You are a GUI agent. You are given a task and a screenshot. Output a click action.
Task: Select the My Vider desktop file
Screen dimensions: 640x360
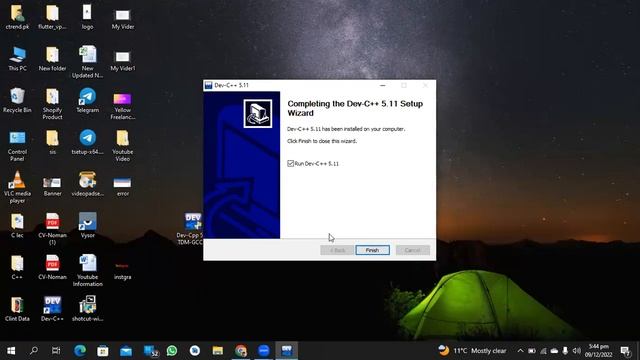coord(122,19)
